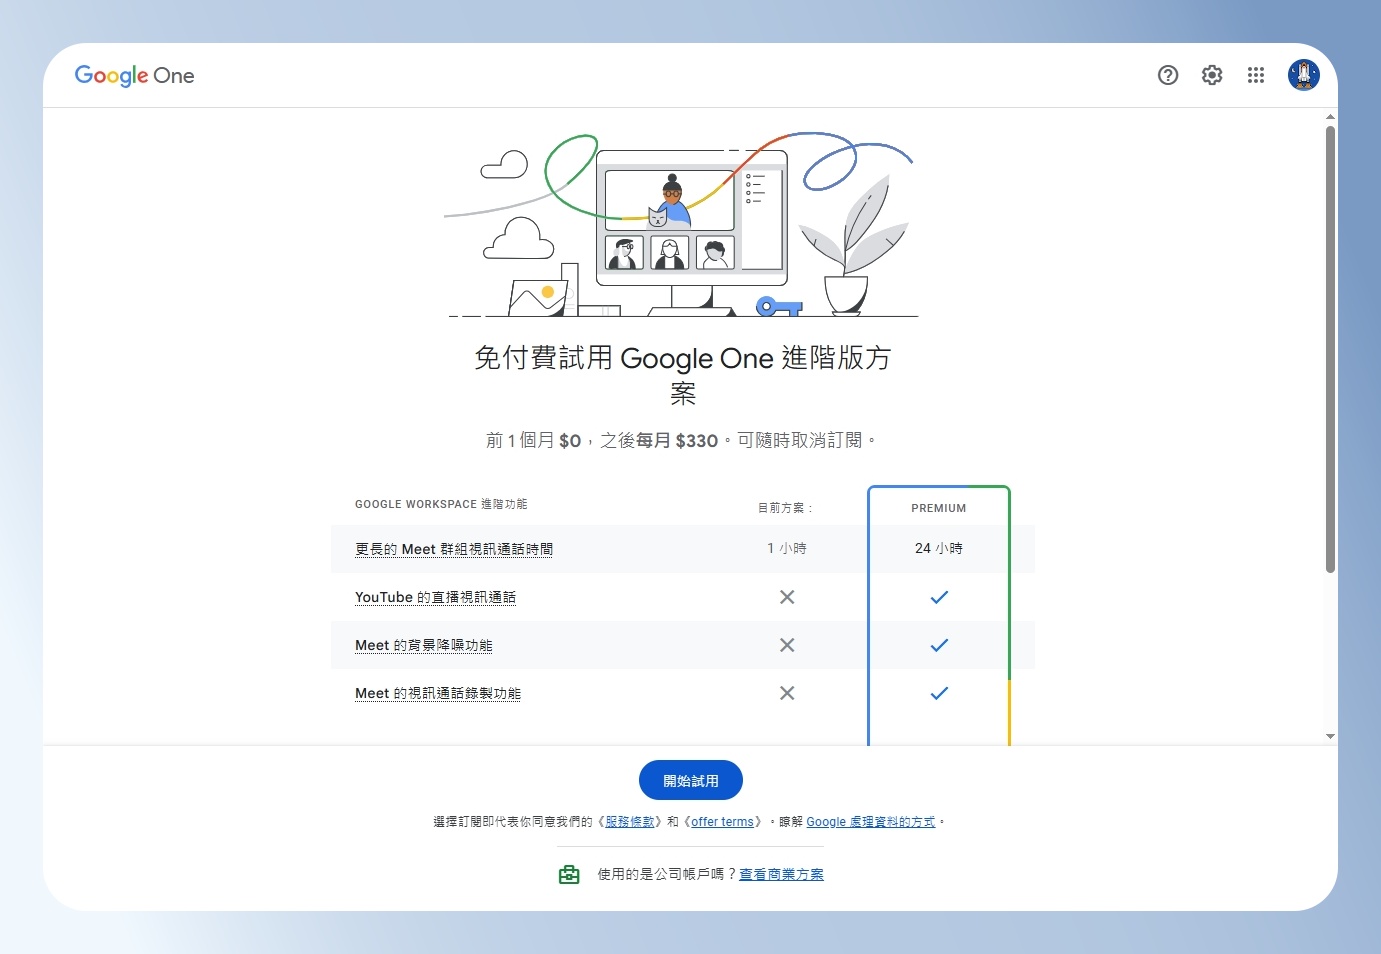Click the Premium checkmark for Meet 的視訊通話錄製功能
This screenshot has width=1381, height=954.
[939, 693]
